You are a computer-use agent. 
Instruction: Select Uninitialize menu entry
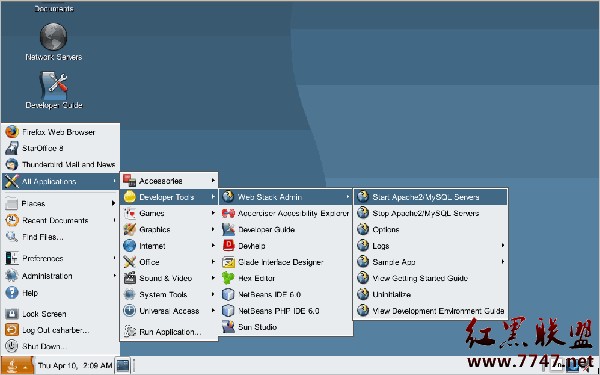point(430,295)
